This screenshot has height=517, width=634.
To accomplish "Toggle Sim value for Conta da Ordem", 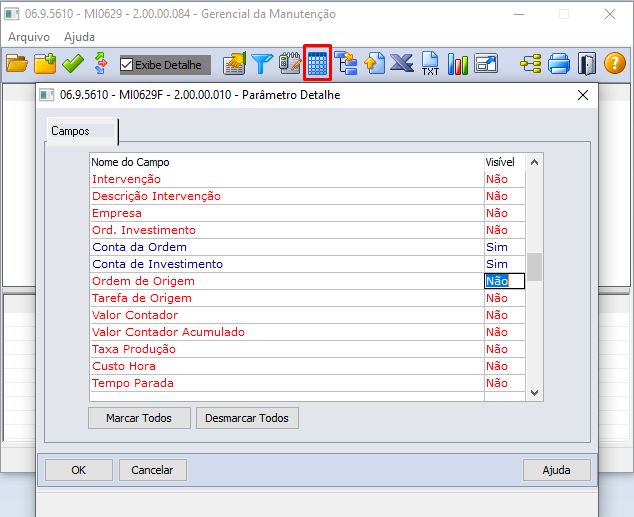I will coord(504,247).
